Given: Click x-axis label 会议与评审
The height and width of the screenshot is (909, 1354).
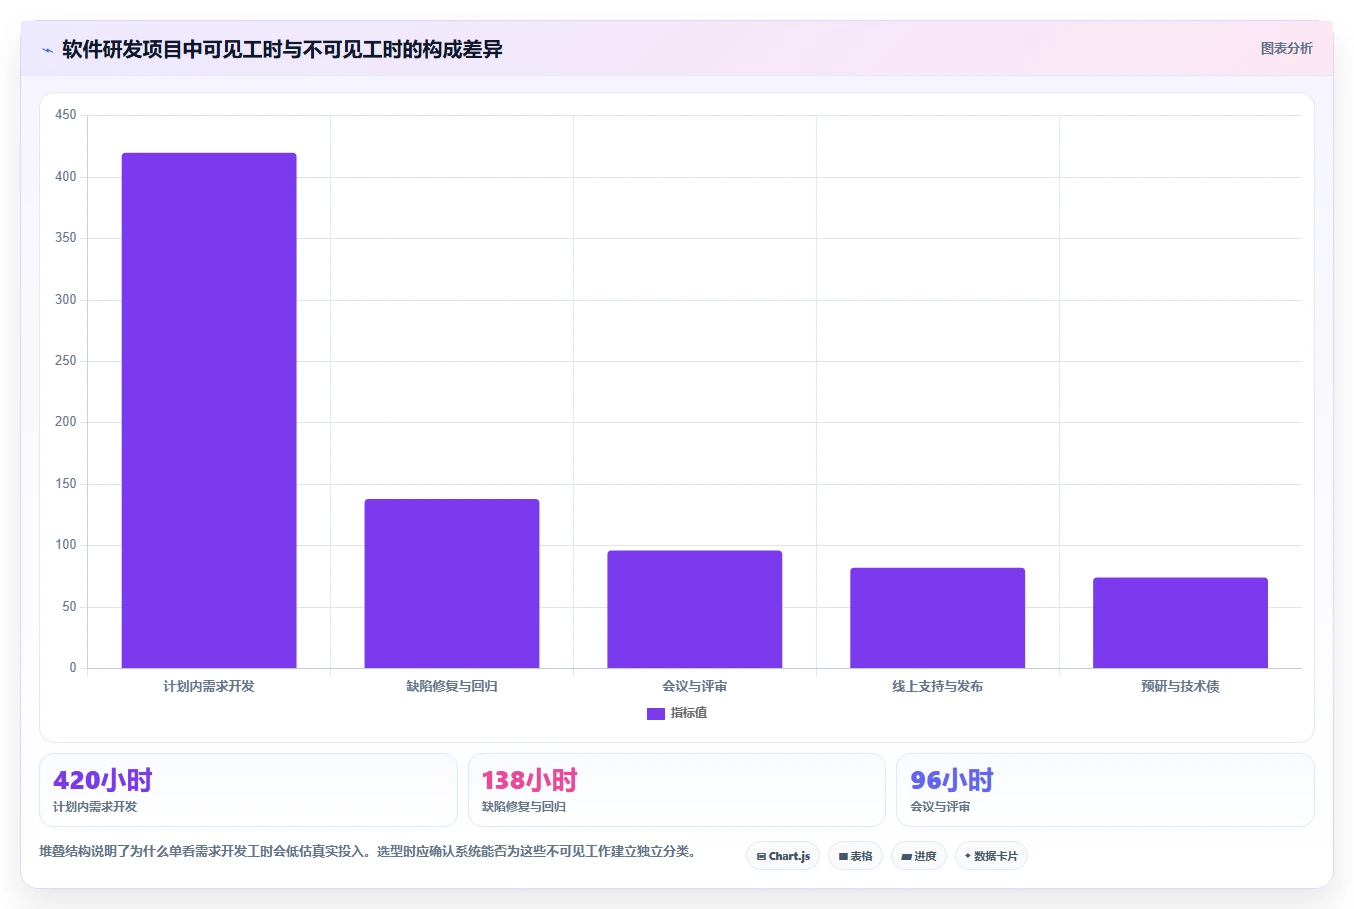Looking at the screenshot, I should coord(695,686).
